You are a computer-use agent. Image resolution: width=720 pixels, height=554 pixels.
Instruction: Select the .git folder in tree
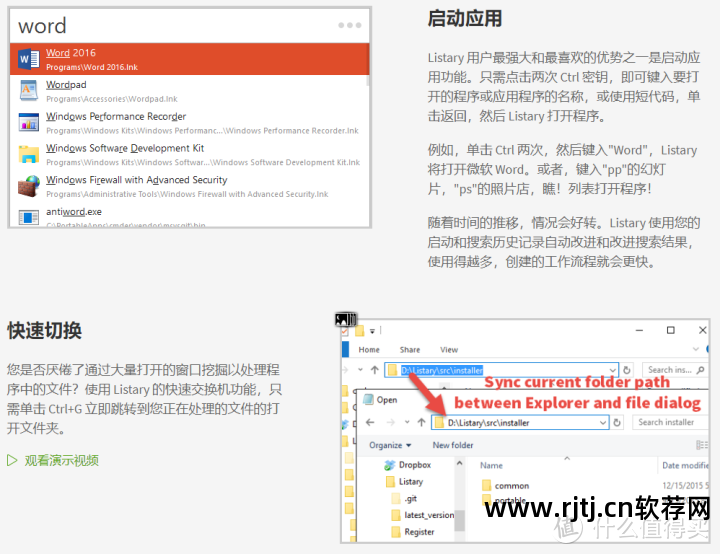pyautogui.click(x=404, y=498)
